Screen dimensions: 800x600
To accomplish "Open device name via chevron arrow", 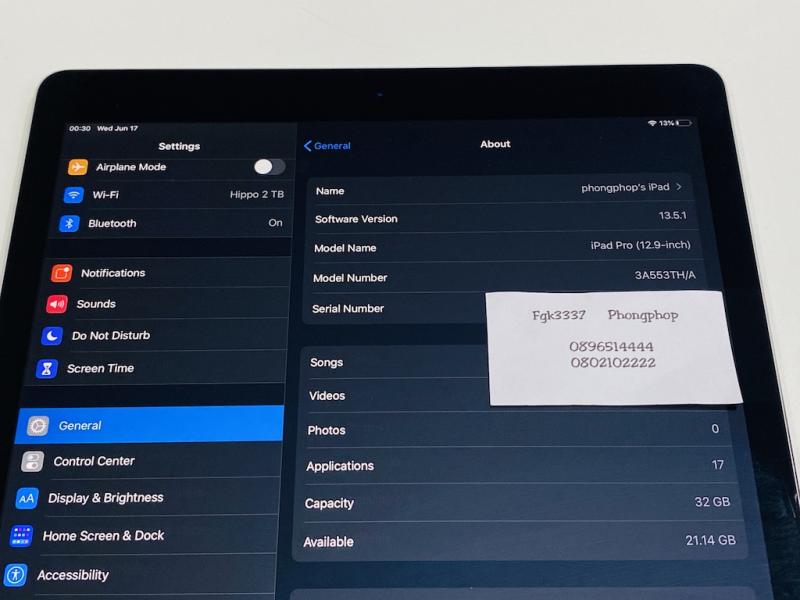I will [679, 187].
